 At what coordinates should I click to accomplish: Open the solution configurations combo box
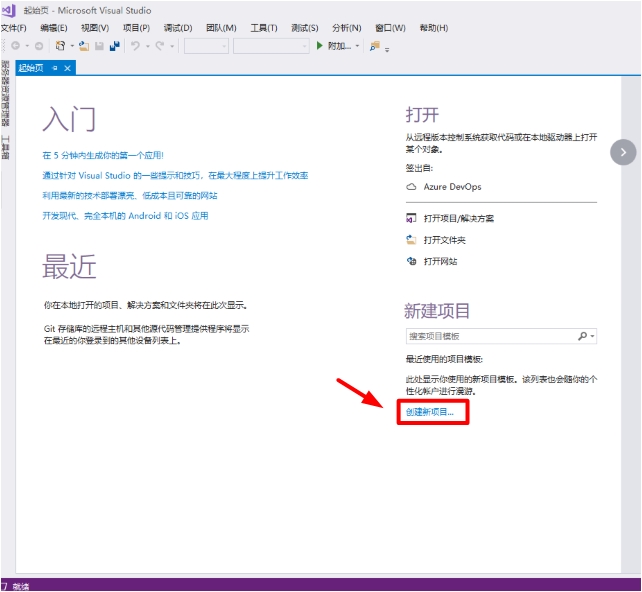click(x=206, y=46)
